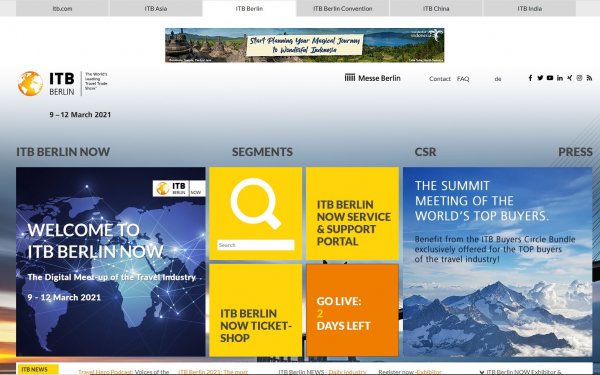Open the Welcome to ITB Berlin NOW banner
This screenshot has width=600, height=375.
111,262
